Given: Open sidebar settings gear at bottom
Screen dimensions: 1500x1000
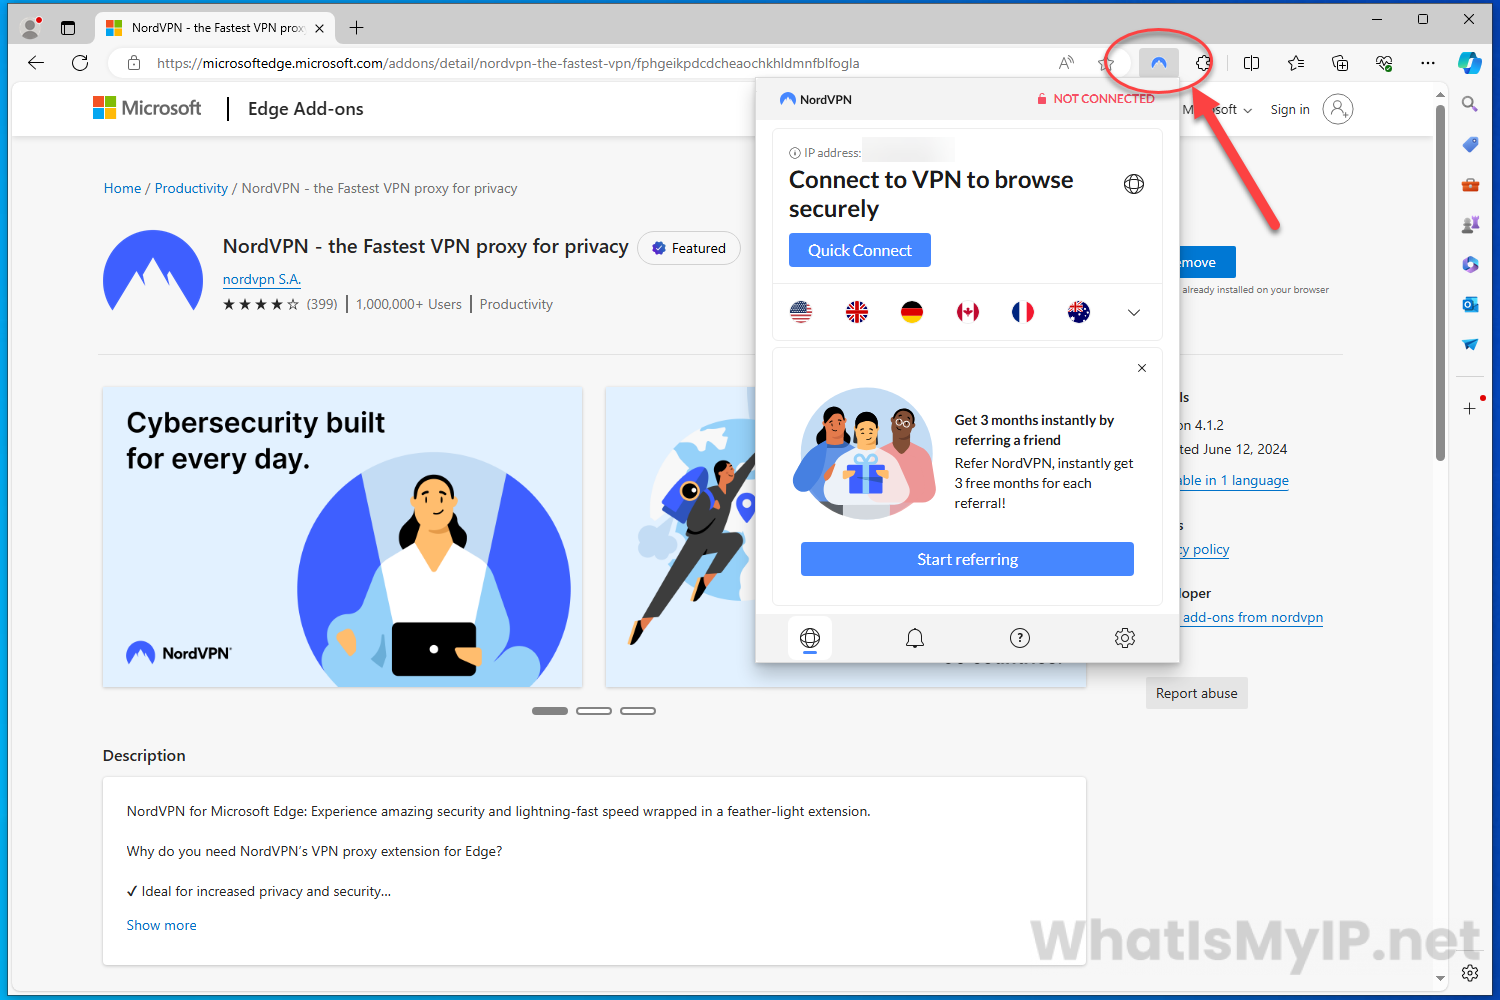Looking at the screenshot, I should point(1469,973).
